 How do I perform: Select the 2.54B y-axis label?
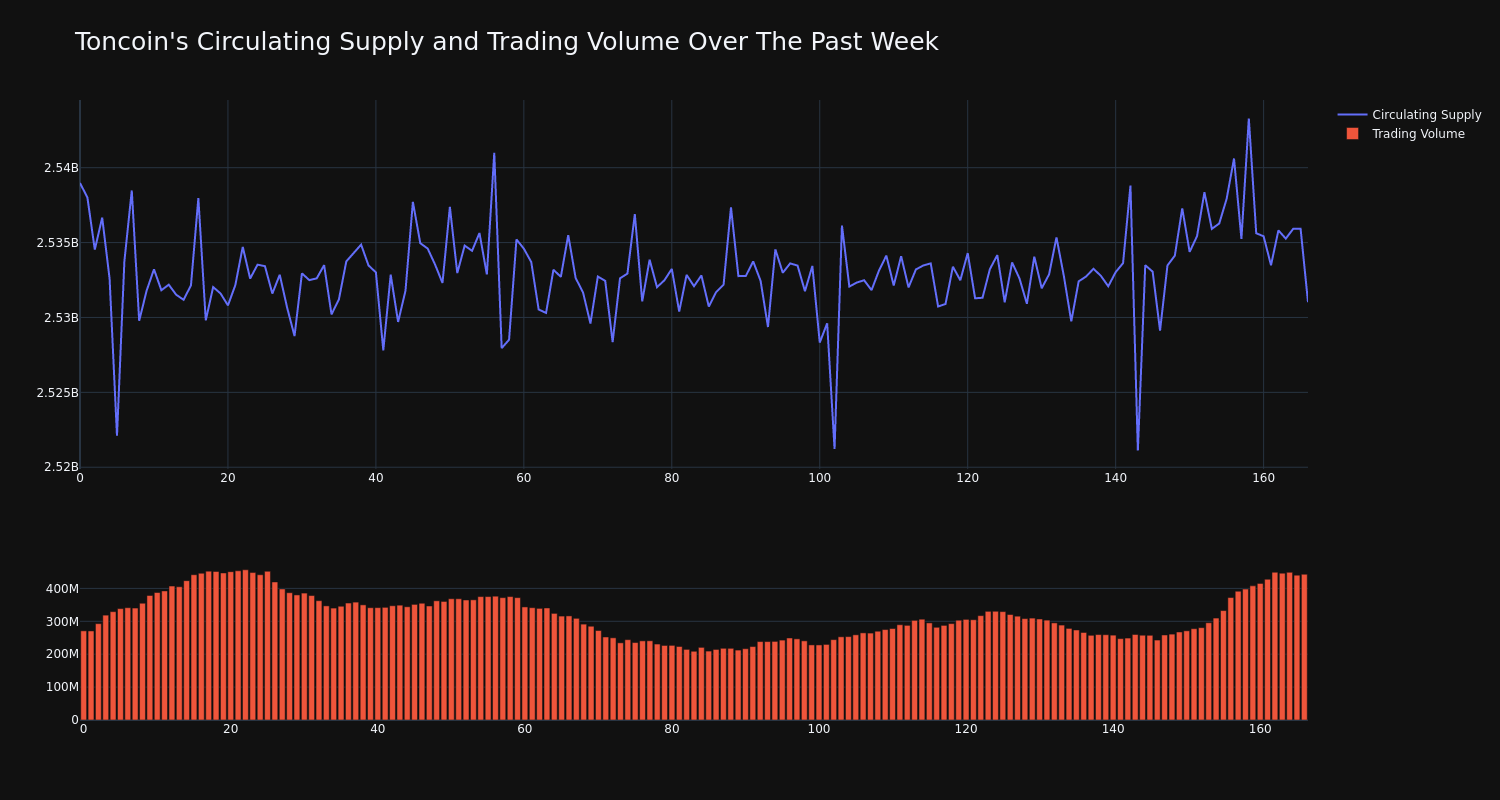tap(61, 168)
